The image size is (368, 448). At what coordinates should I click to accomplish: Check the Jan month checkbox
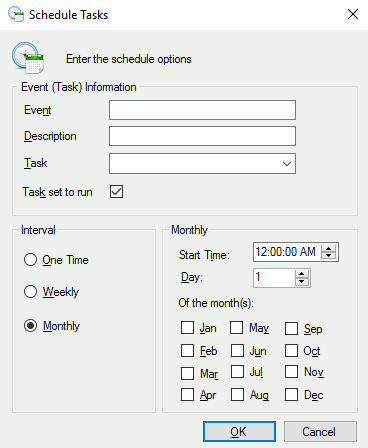(187, 328)
